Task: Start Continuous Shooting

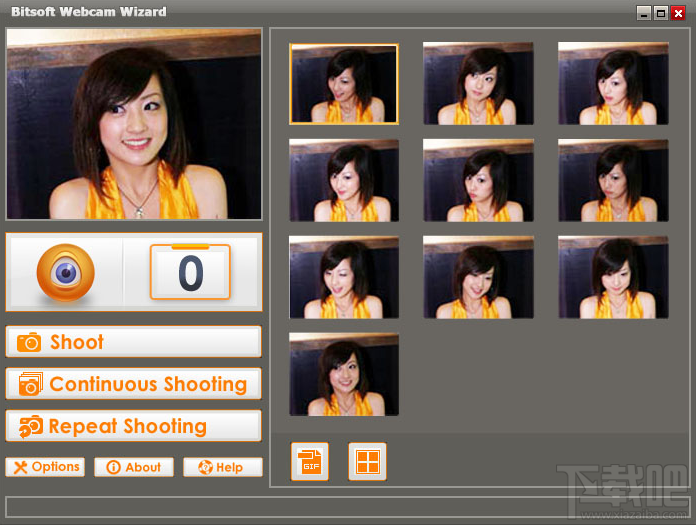Action: click(x=134, y=383)
